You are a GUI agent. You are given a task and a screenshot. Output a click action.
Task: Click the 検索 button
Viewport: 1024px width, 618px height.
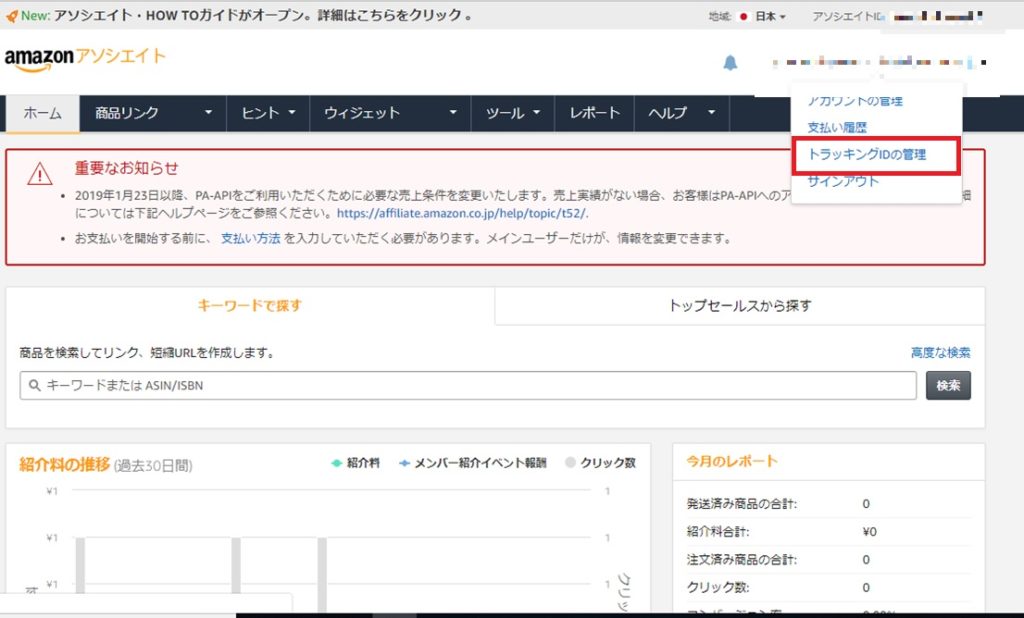pos(948,385)
